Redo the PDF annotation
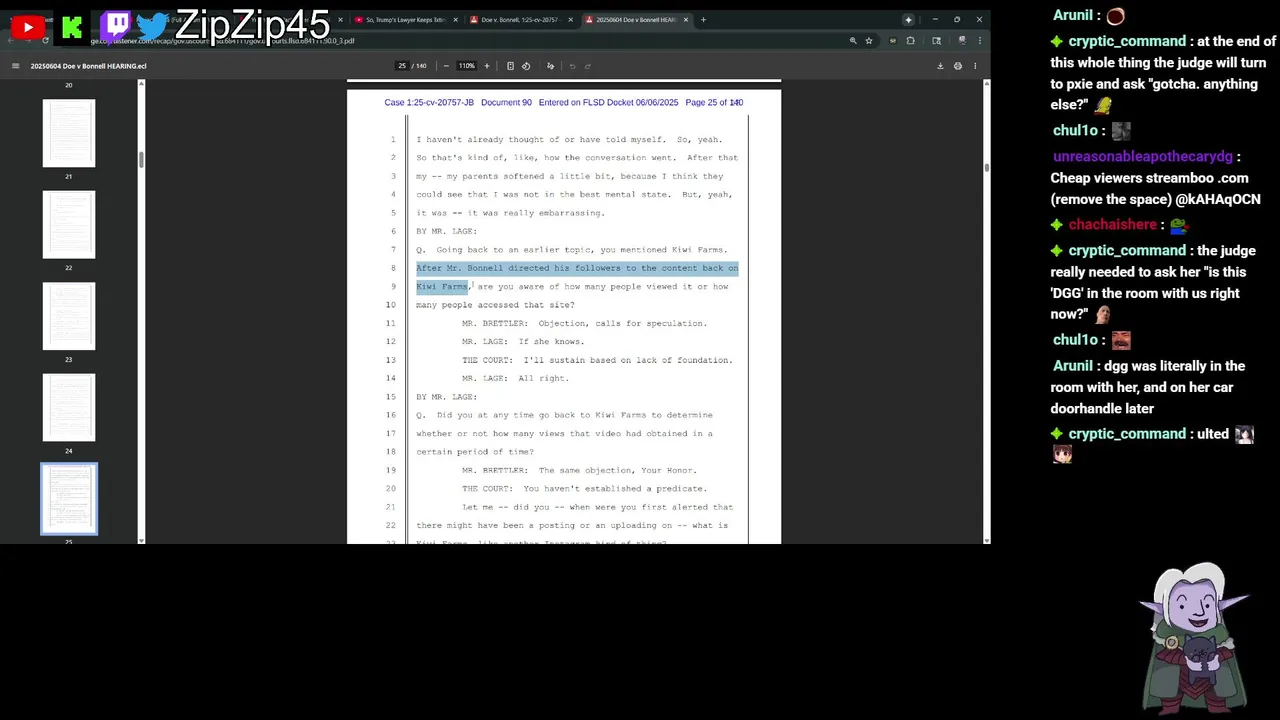This screenshot has width=1280, height=720. pyautogui.click(x=588, y=66)
